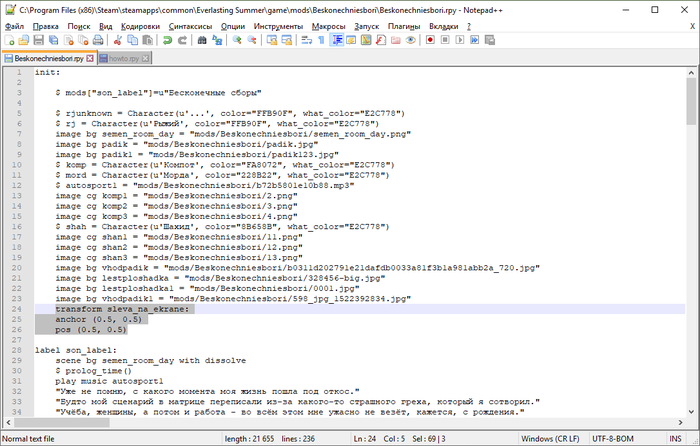
Task: Open the Кодировки menu
Action: click(140, 26)
